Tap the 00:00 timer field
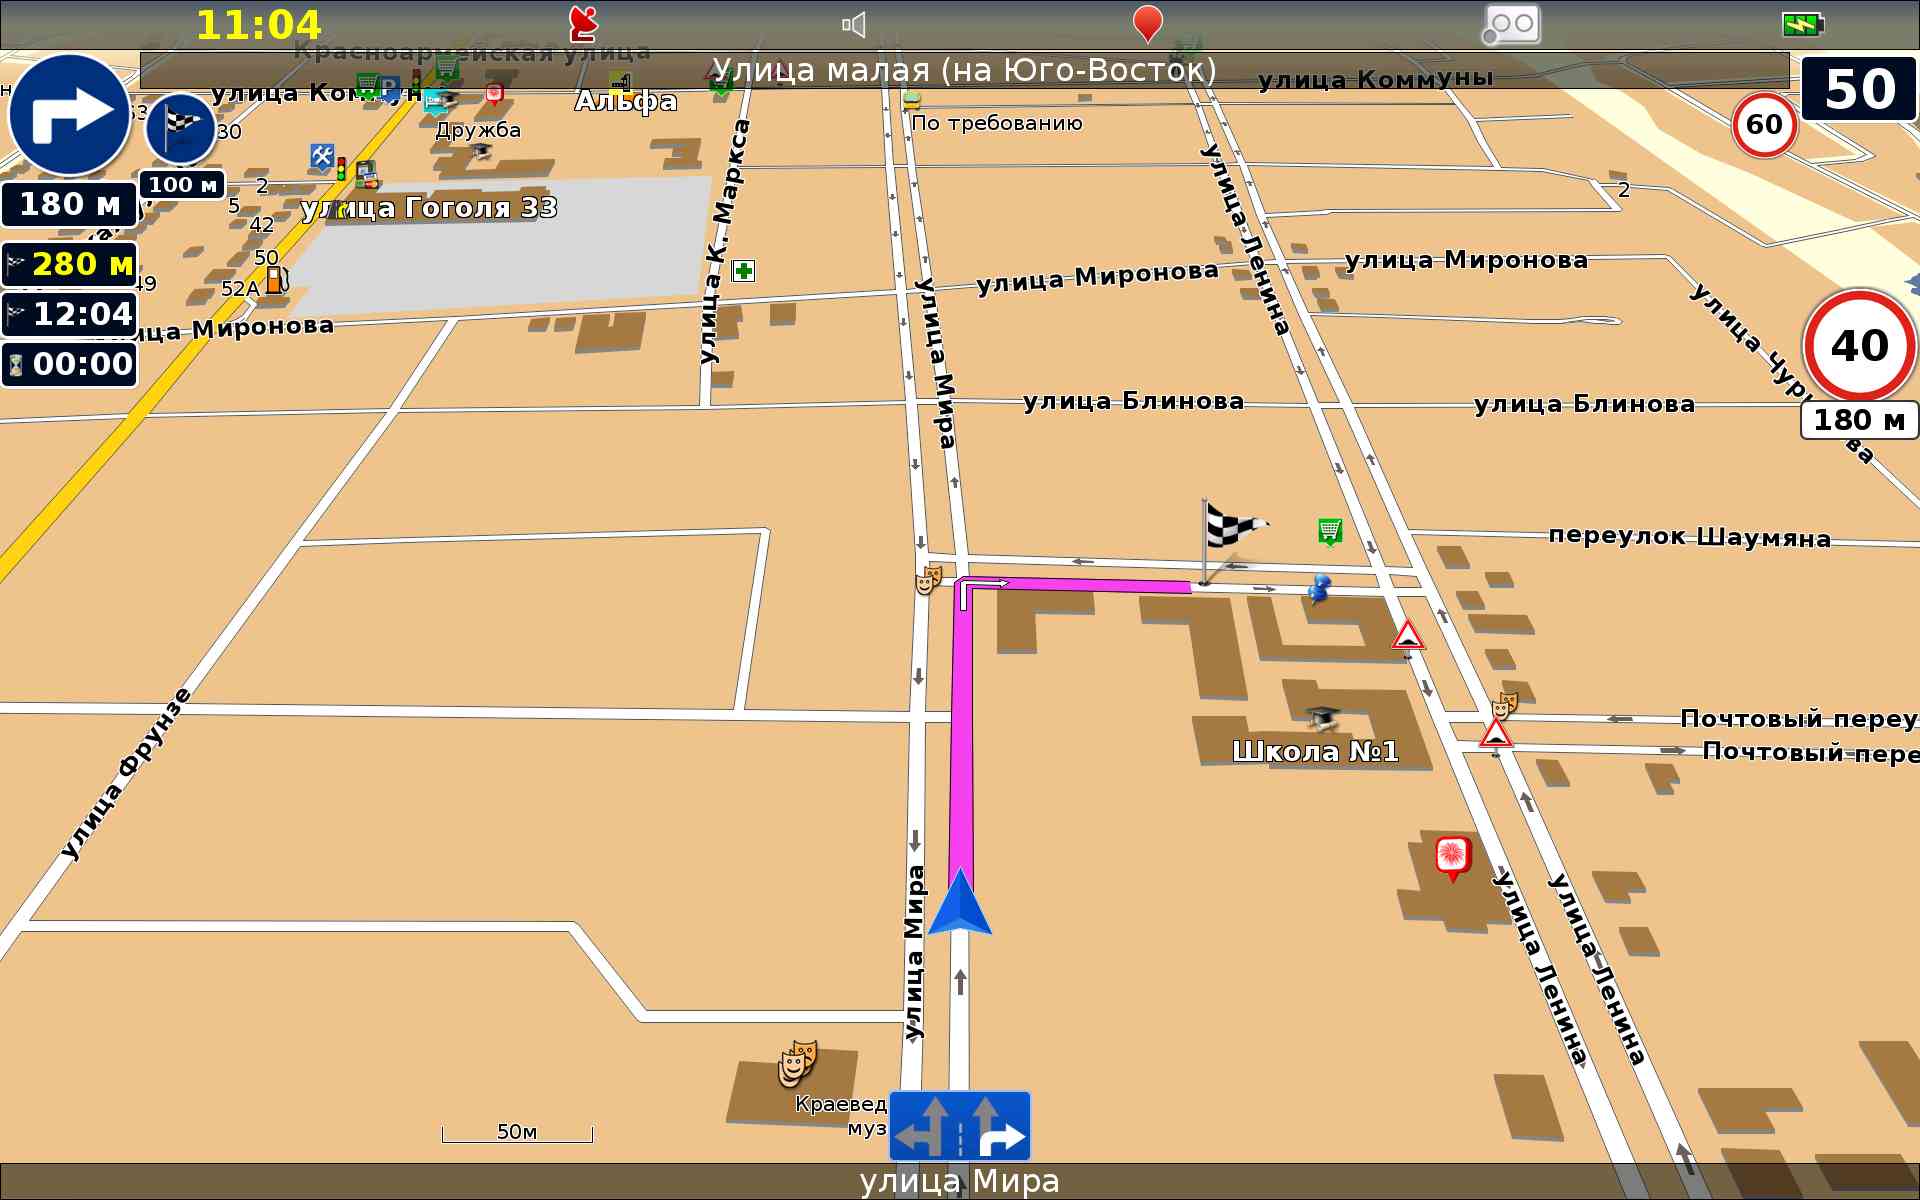The width and height of the screenshot is (1920, 1200). (x=69, y=364)
